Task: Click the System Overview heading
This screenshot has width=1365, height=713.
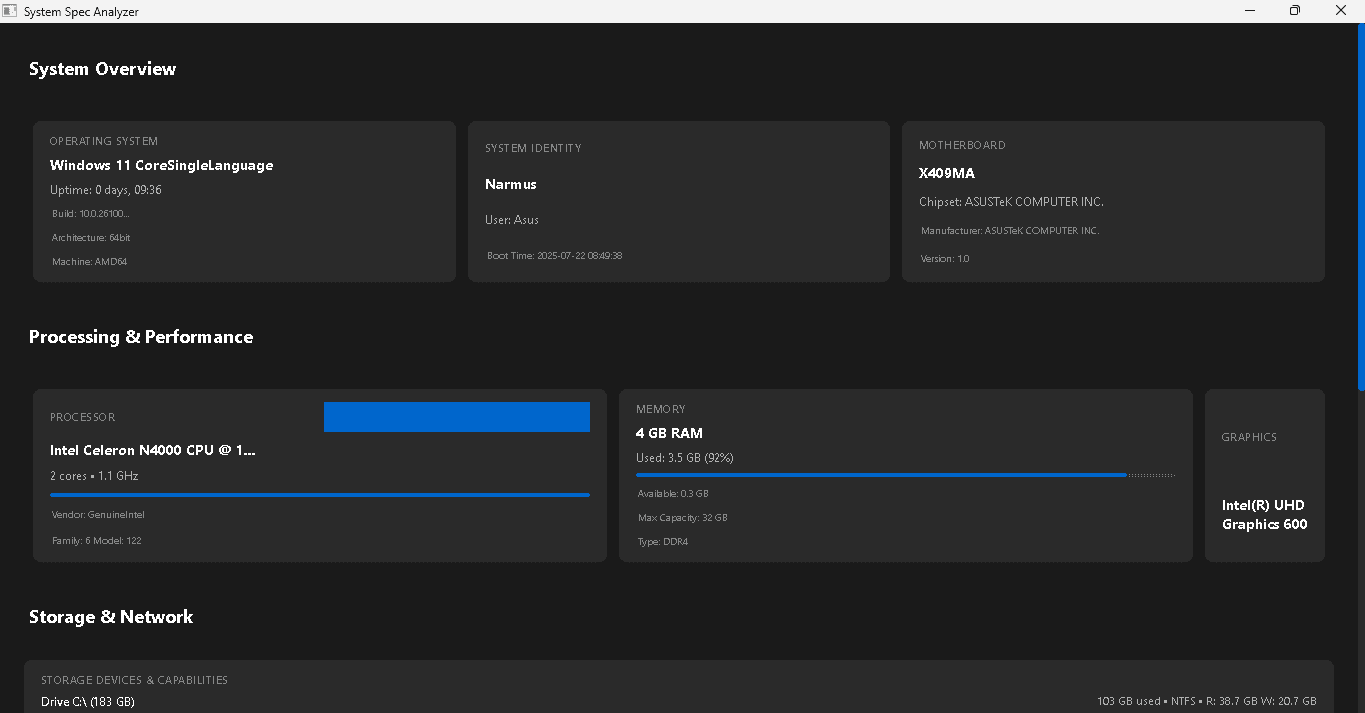Action: coord(102,69)
